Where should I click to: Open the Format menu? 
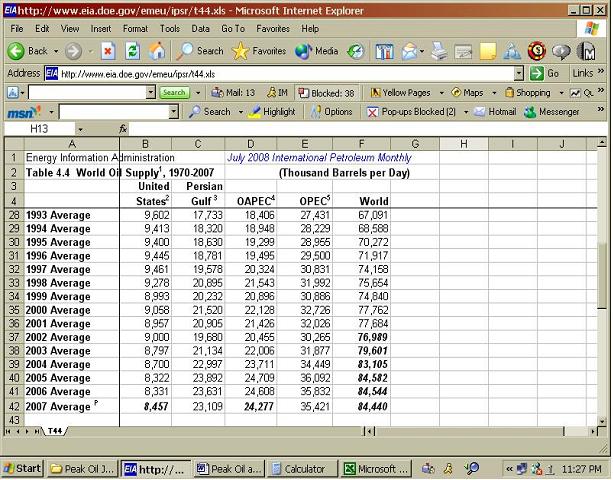pos(134,29)
